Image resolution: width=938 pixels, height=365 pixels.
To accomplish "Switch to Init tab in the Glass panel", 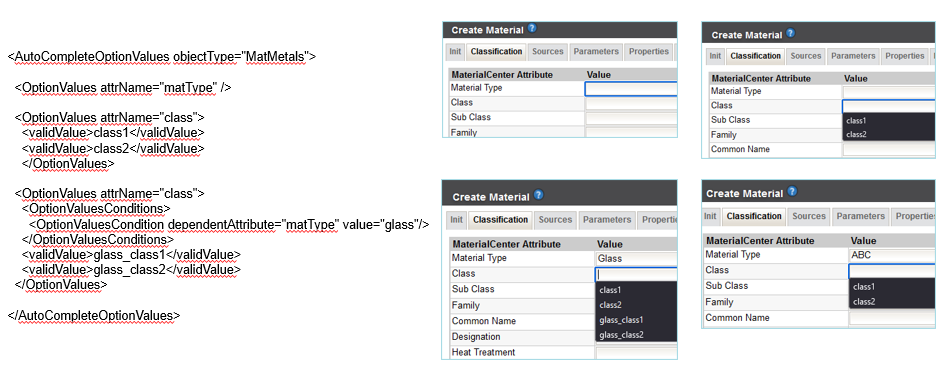I will [456, 220].
